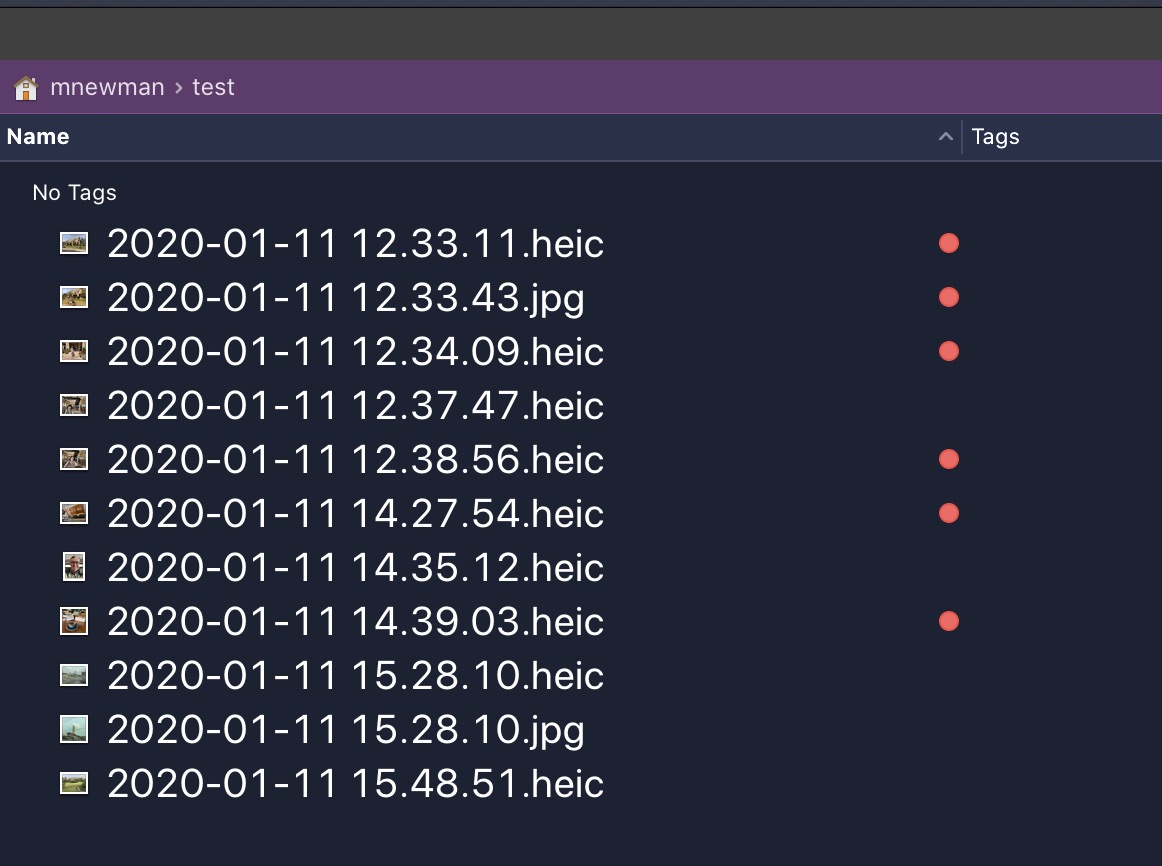Toggle sort order with the Name column chevron
Image resolution: width=1162 pixels, height=866 pixels.
click(946, 136)
